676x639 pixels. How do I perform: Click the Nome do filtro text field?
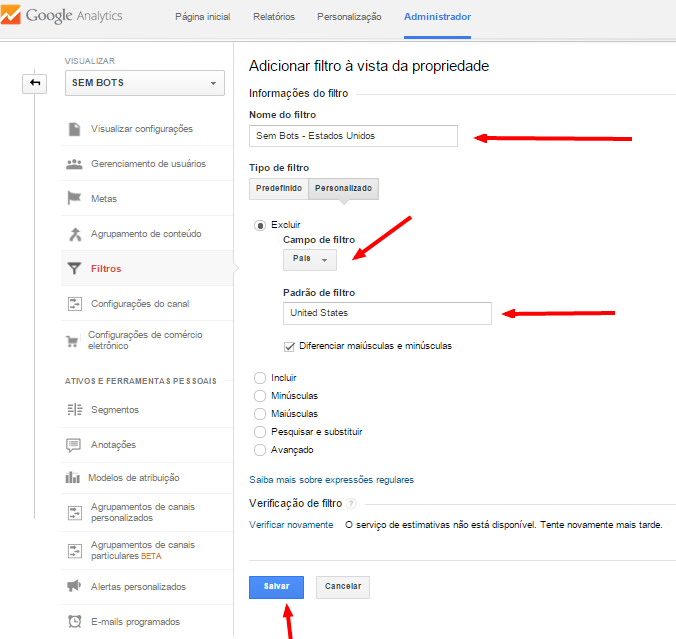pos(353,136)
